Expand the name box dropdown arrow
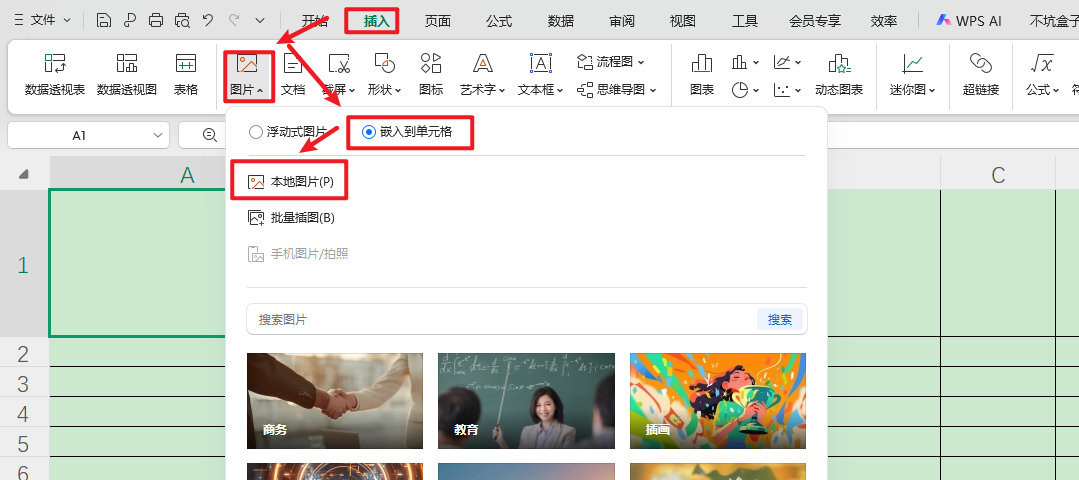Image resolution: width=1079 pixels, height=480 pixels. coord(157,135)
